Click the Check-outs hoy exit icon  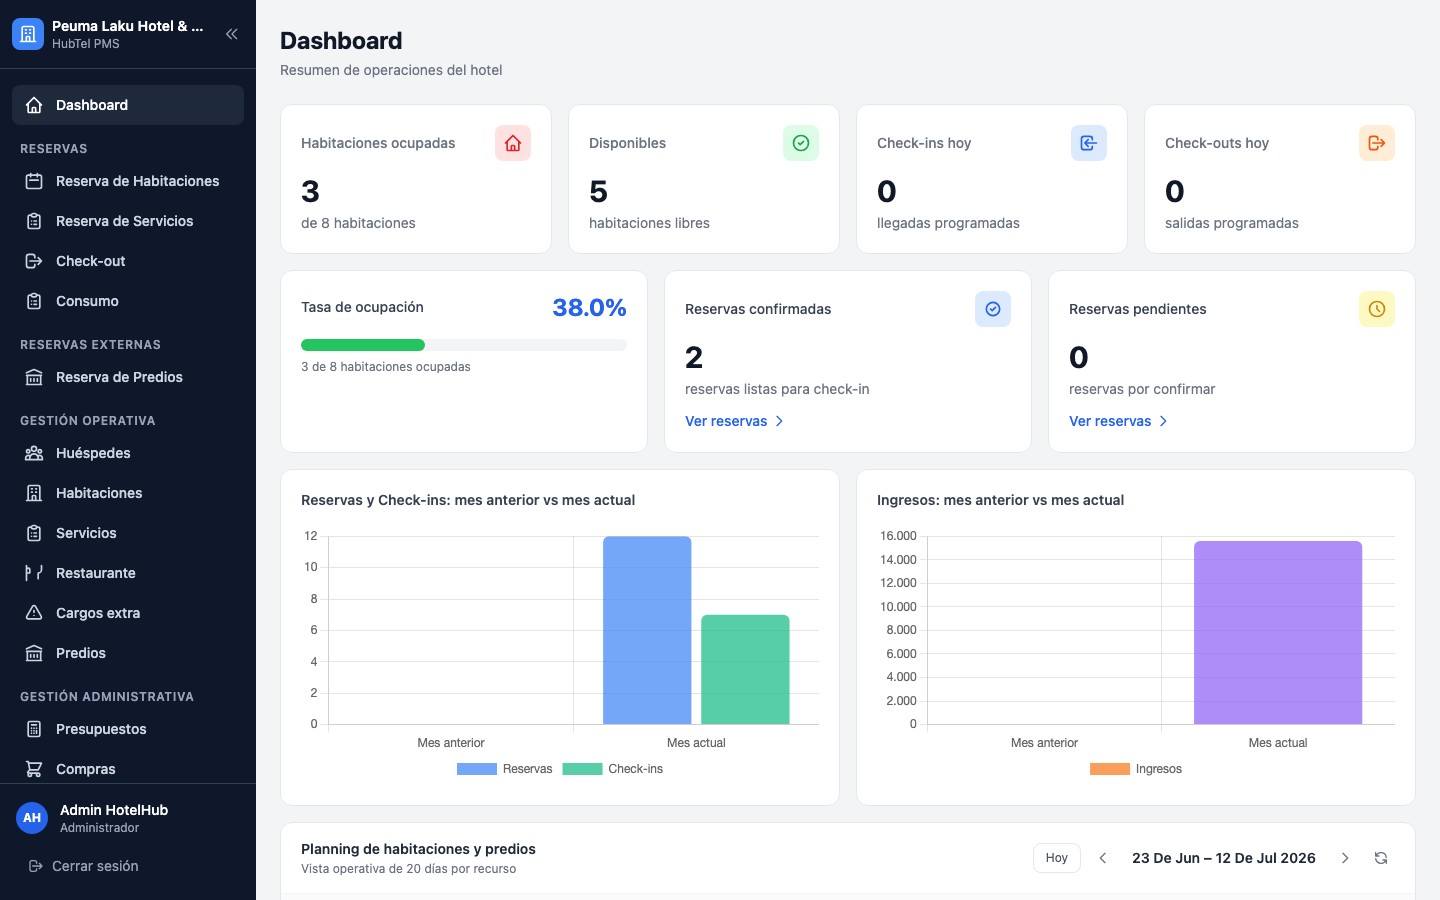pos(1377,143)
